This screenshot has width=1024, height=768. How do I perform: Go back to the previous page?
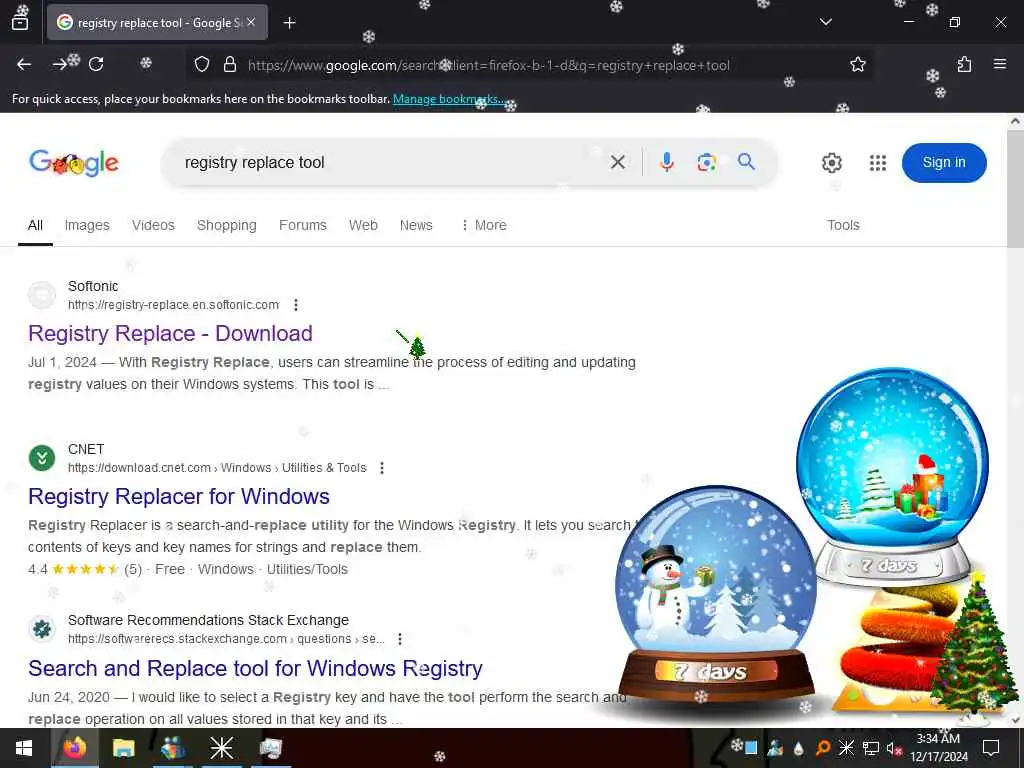(x=24, y=64)
